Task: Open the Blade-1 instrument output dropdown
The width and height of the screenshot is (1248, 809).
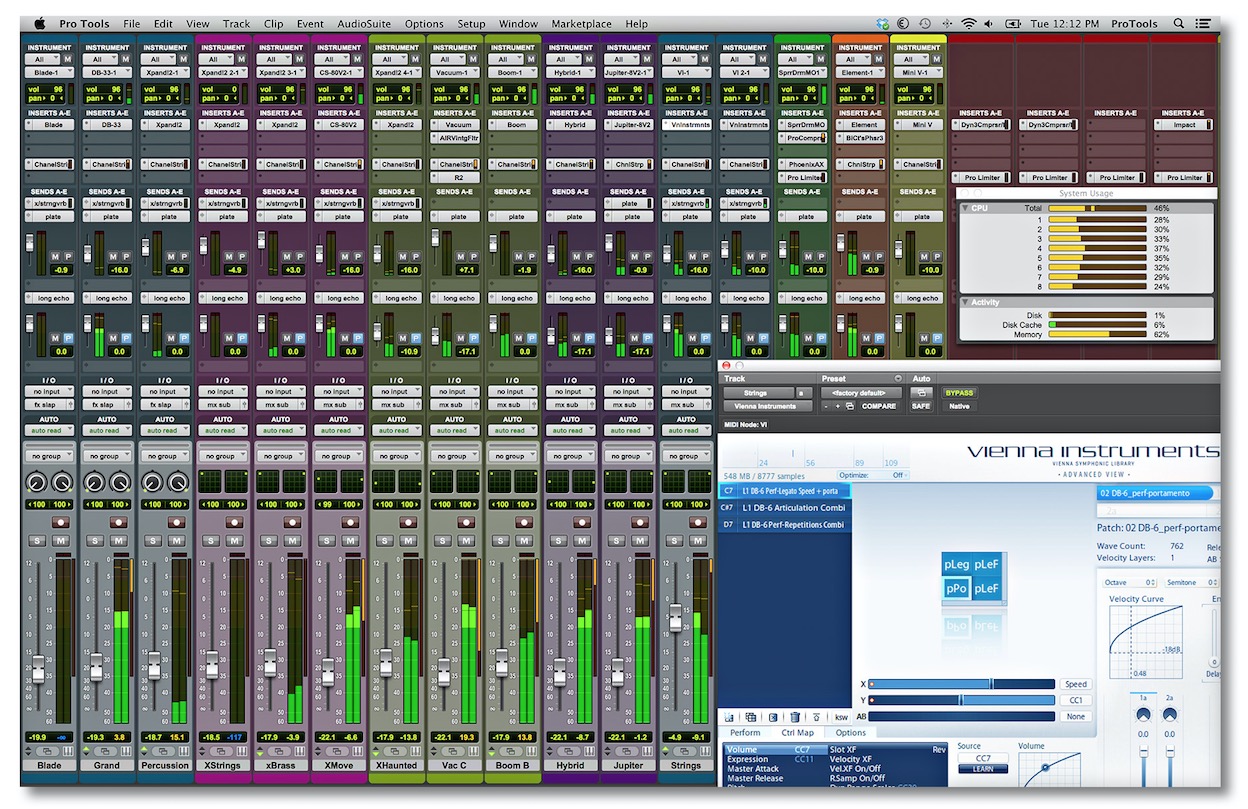Action: pos(49,72)
